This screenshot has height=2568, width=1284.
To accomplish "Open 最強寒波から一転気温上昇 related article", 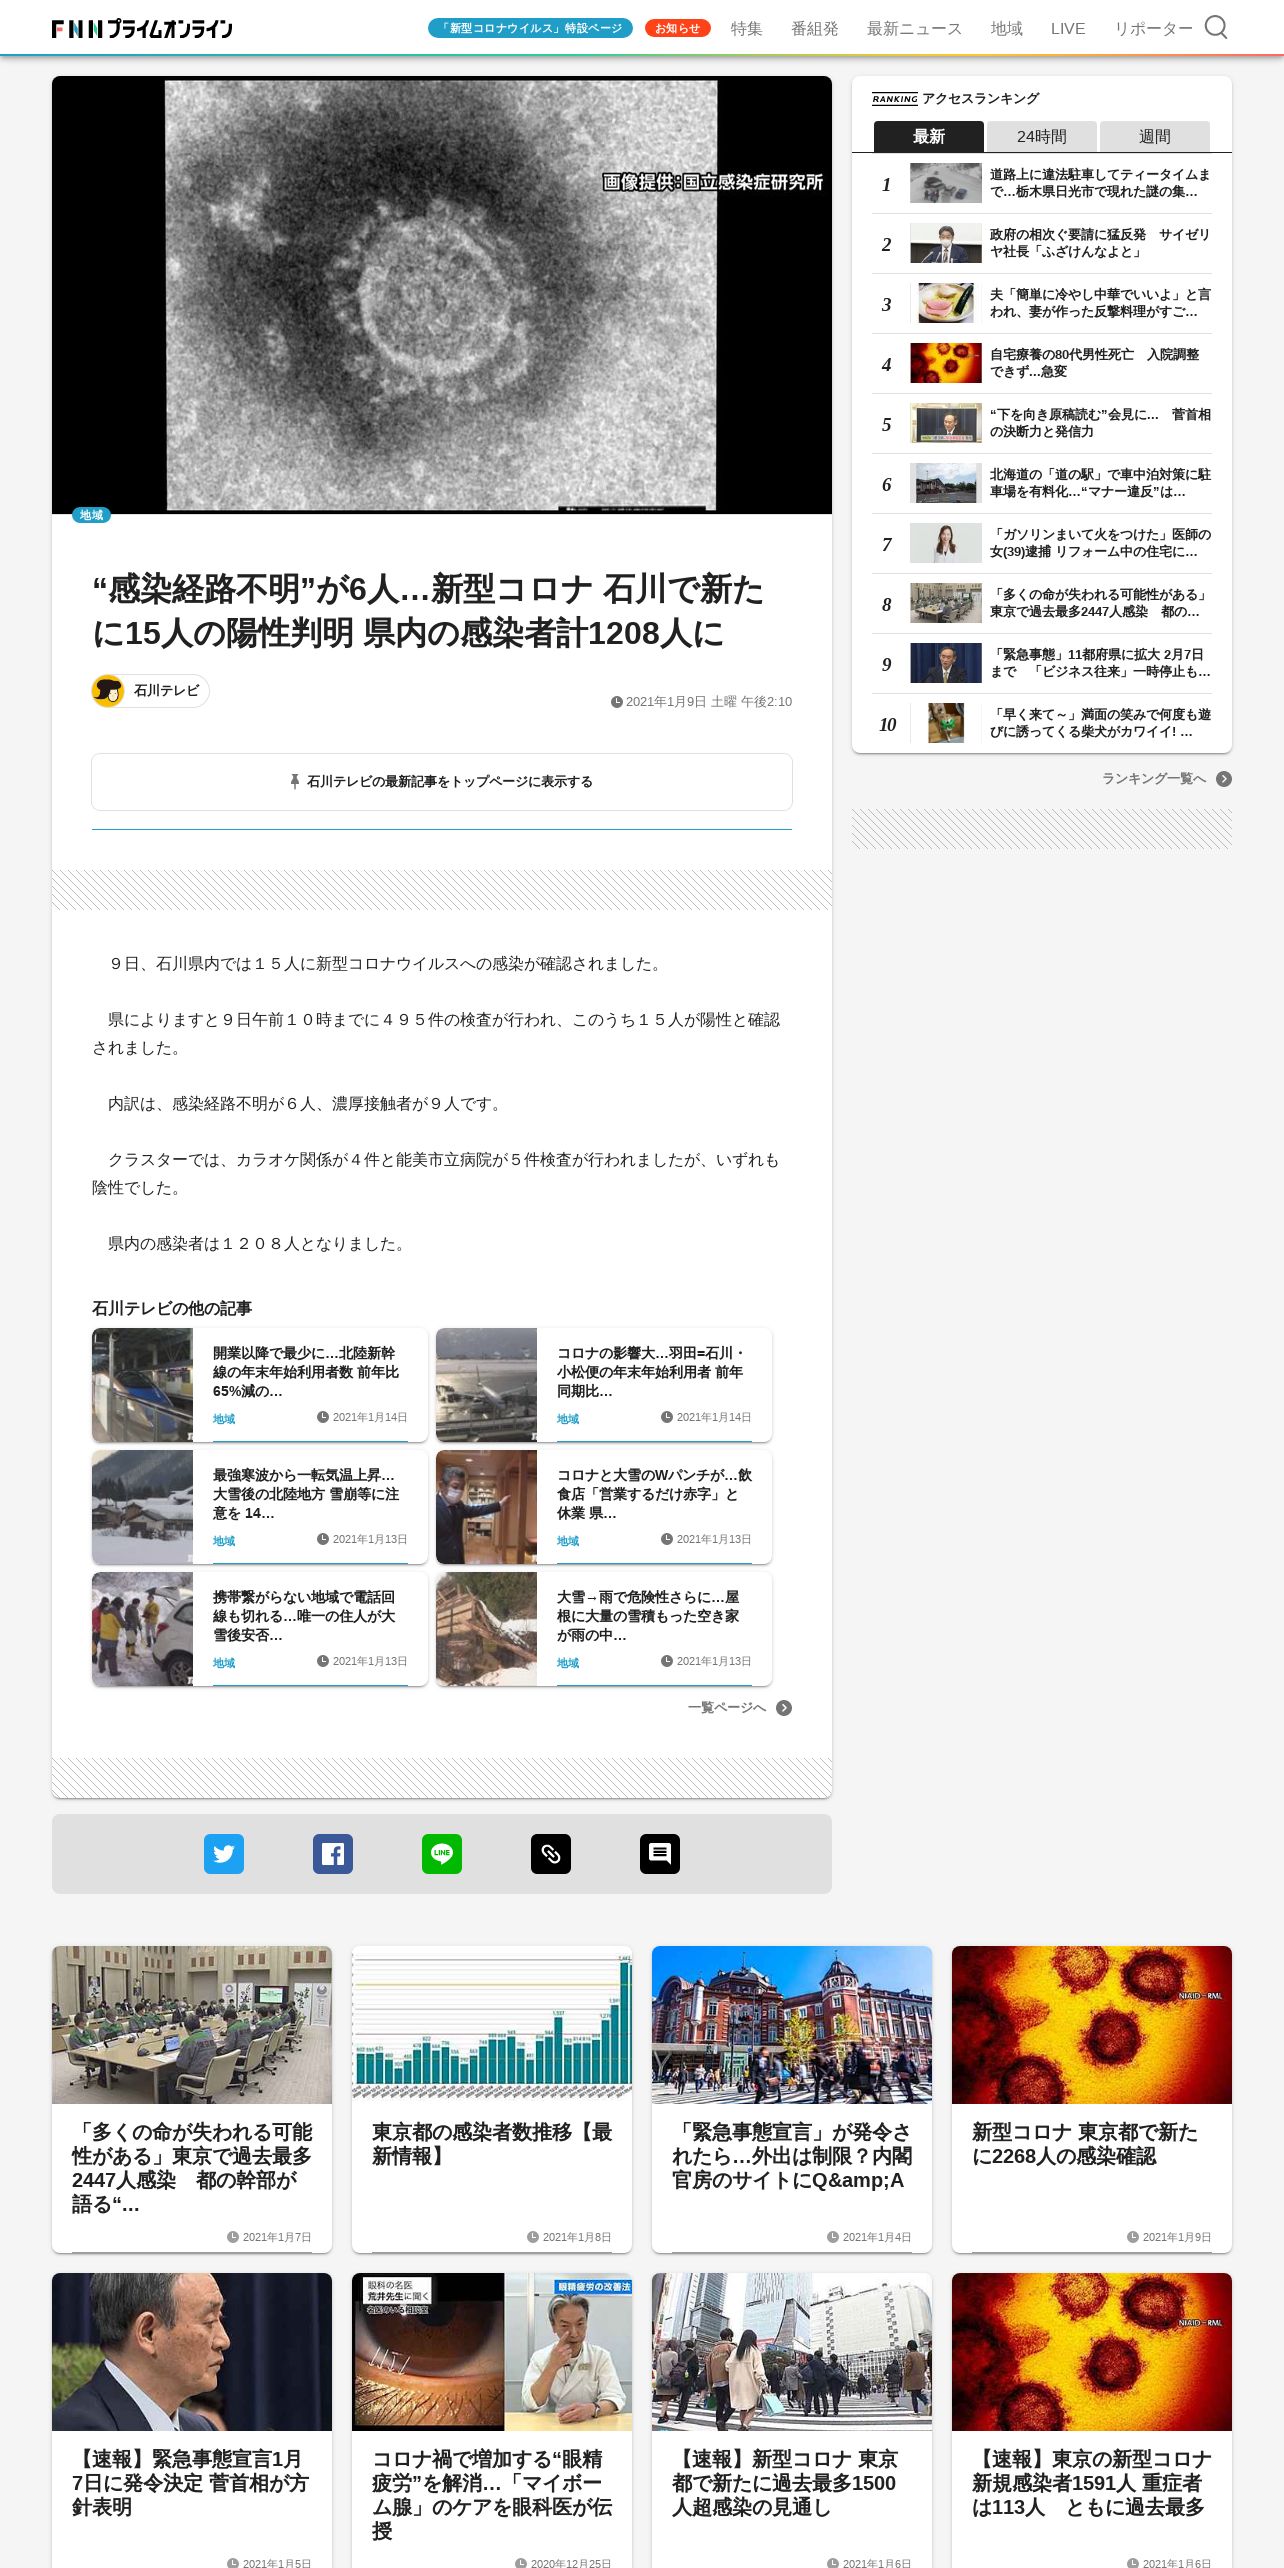I will [x=260, y=1507].
